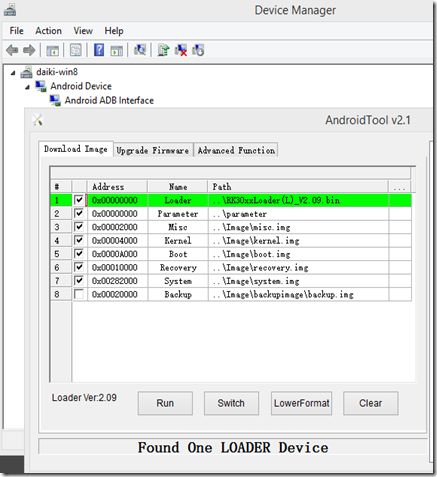Screen dimensions: 437x477
Task: Select the Android Device tree label
Action: 81,86
